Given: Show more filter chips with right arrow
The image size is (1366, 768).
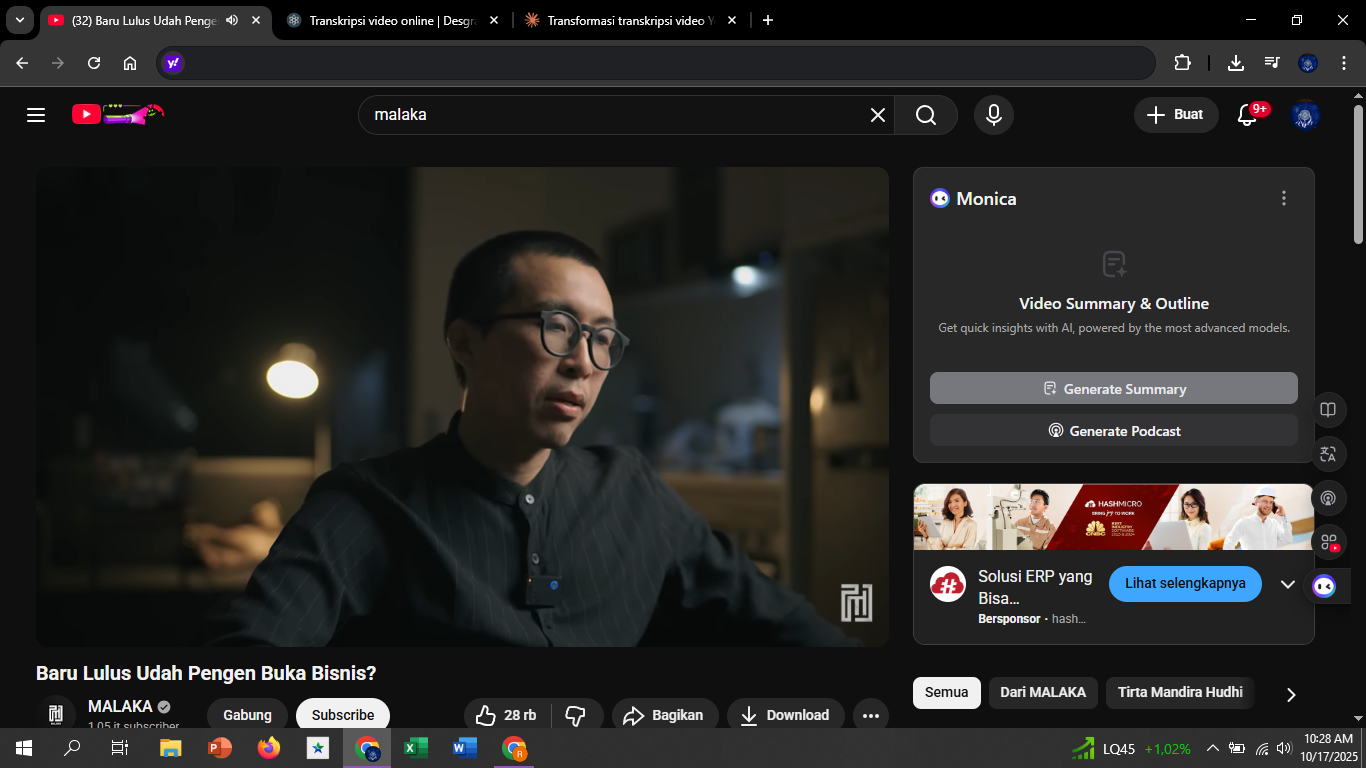Looking at the screenshot, I should pyautogui.click(x=1291, y=694).
